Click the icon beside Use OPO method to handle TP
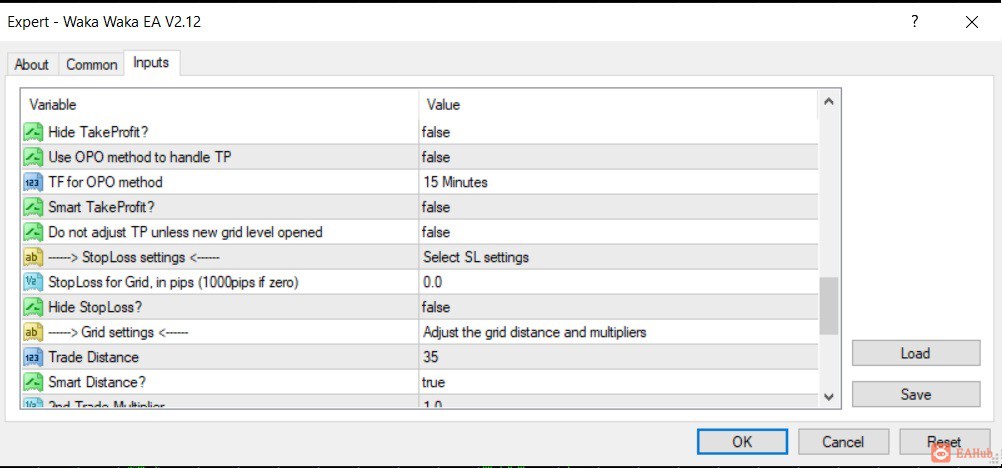 pyautogui.click(x=33, y=157)
